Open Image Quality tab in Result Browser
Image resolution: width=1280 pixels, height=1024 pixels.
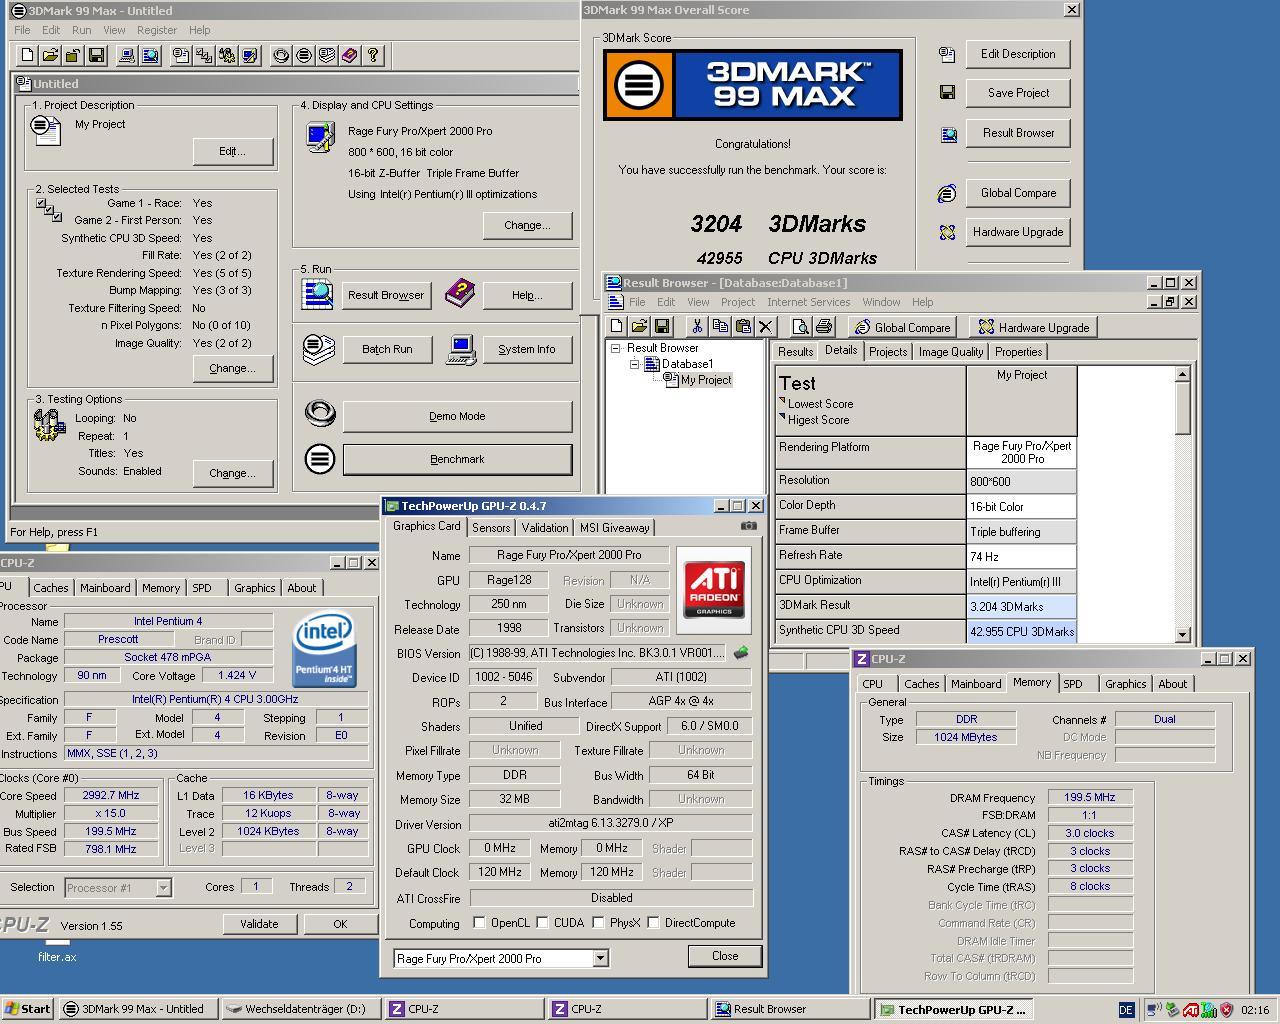[x=951, y=352]
